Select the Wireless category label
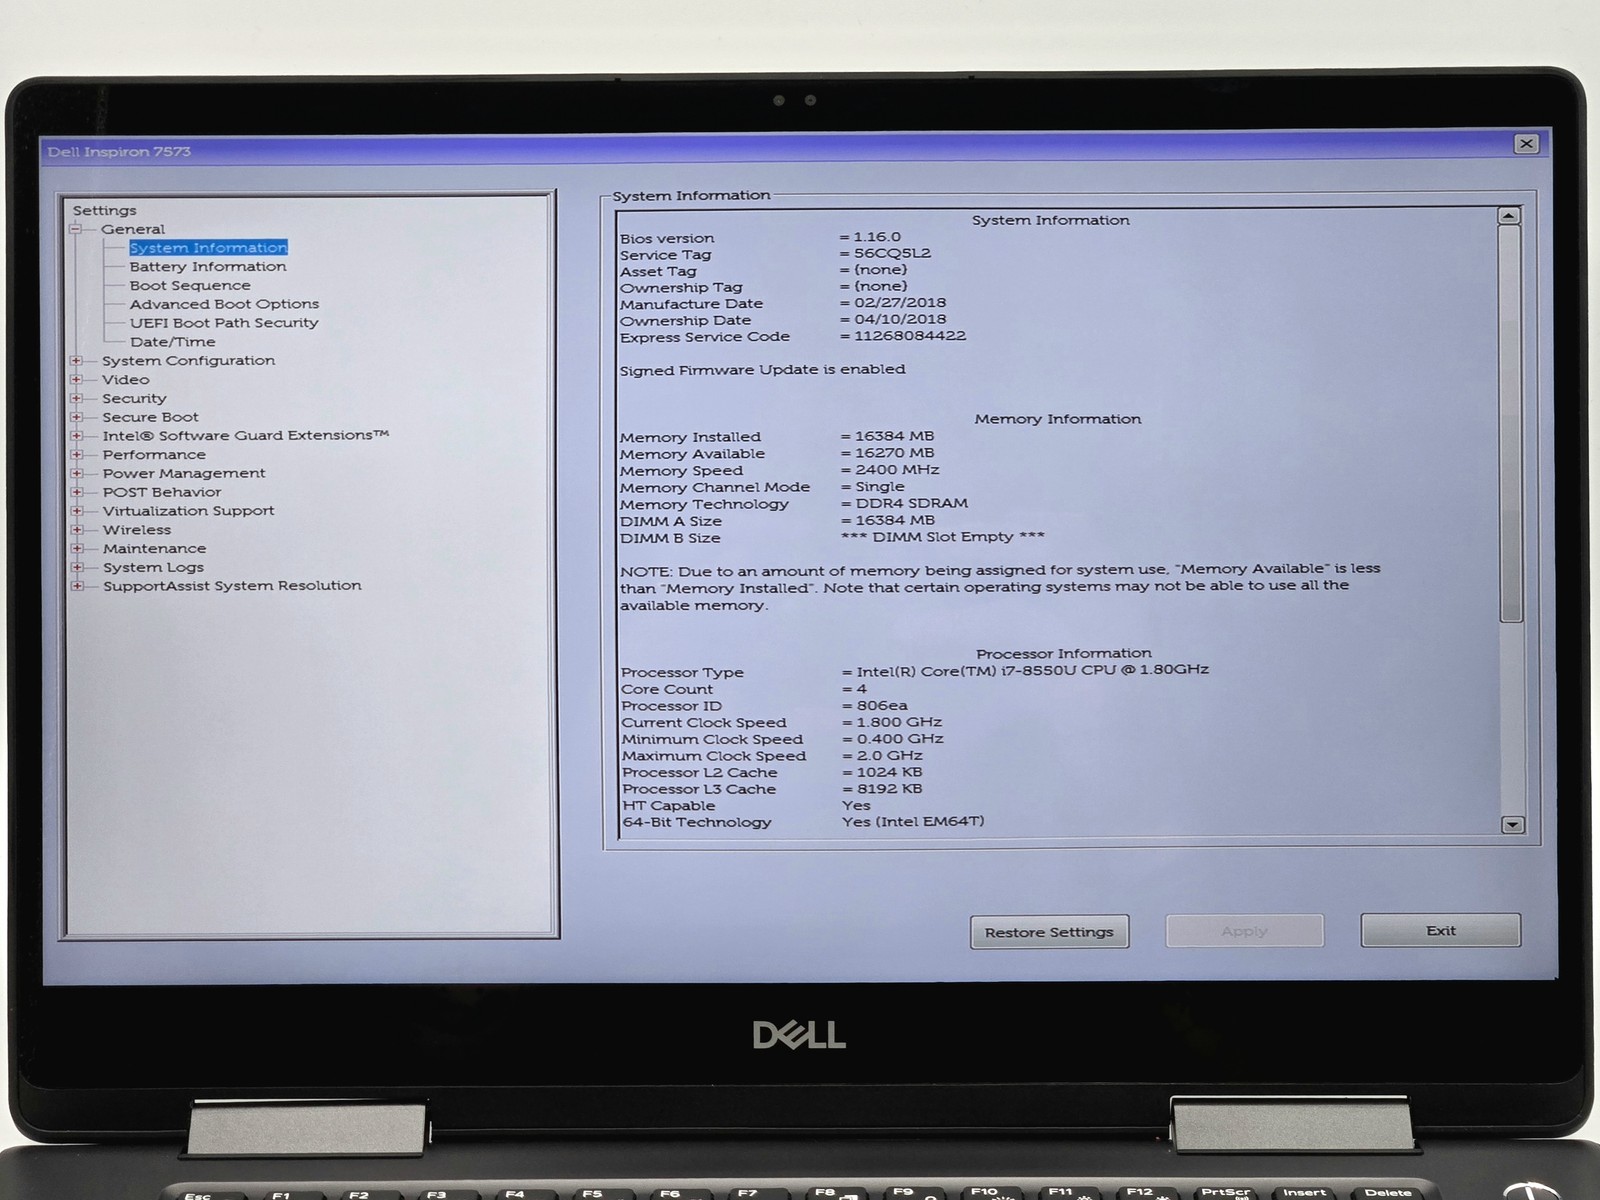 point(137,530)
